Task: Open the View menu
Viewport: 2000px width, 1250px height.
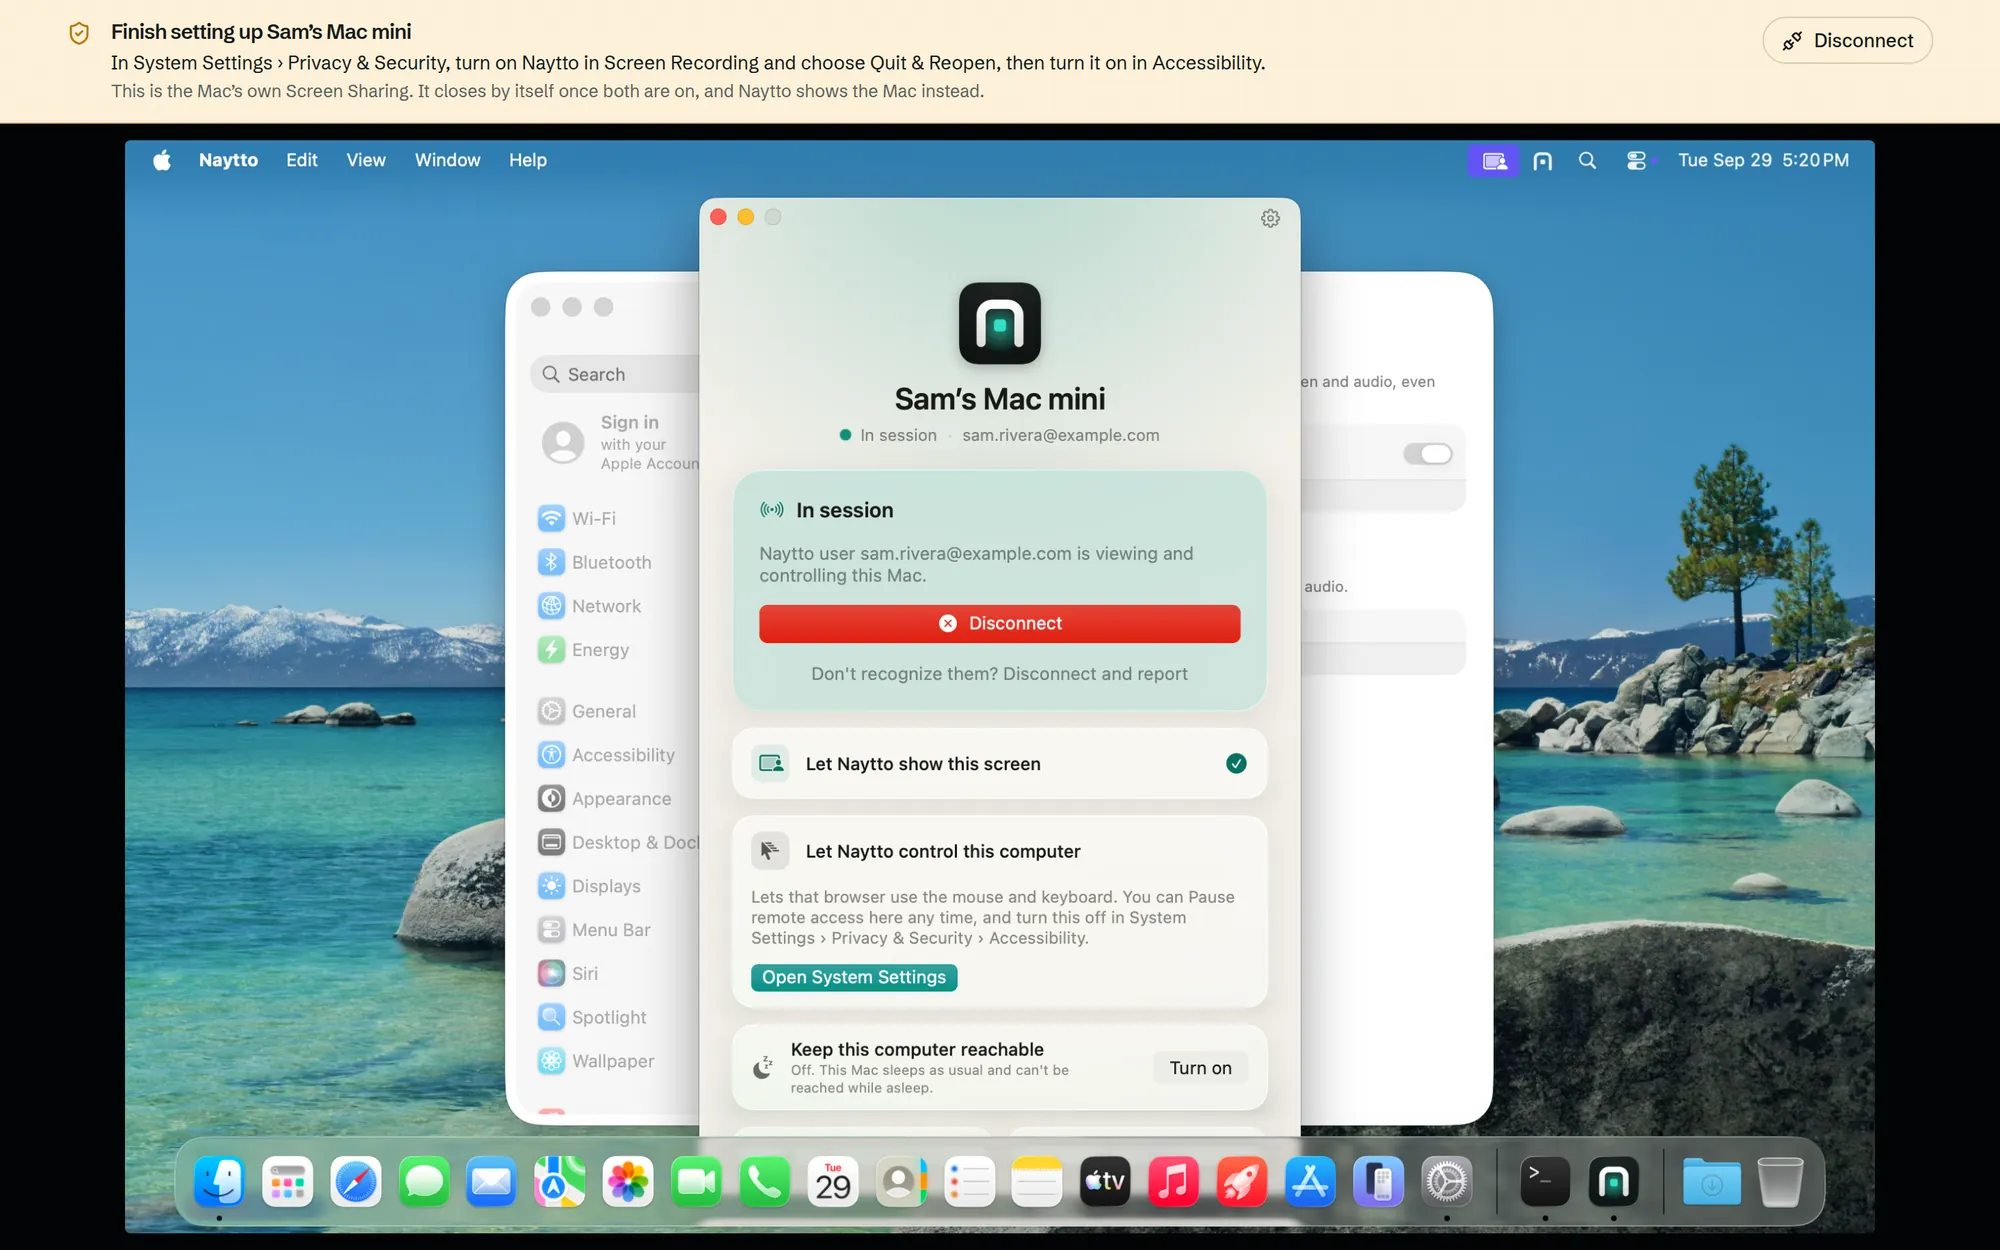Action: (366, 160)
